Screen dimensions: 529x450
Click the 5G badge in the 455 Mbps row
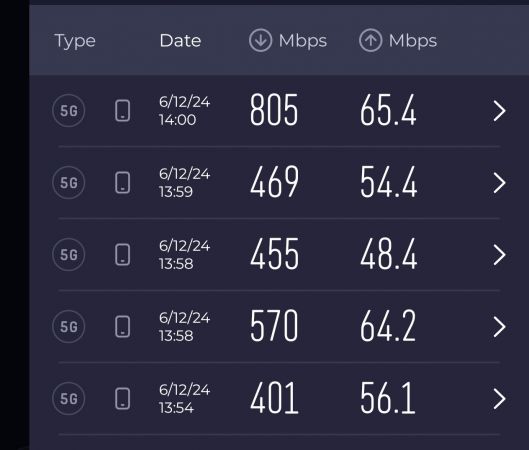[68, 255]
